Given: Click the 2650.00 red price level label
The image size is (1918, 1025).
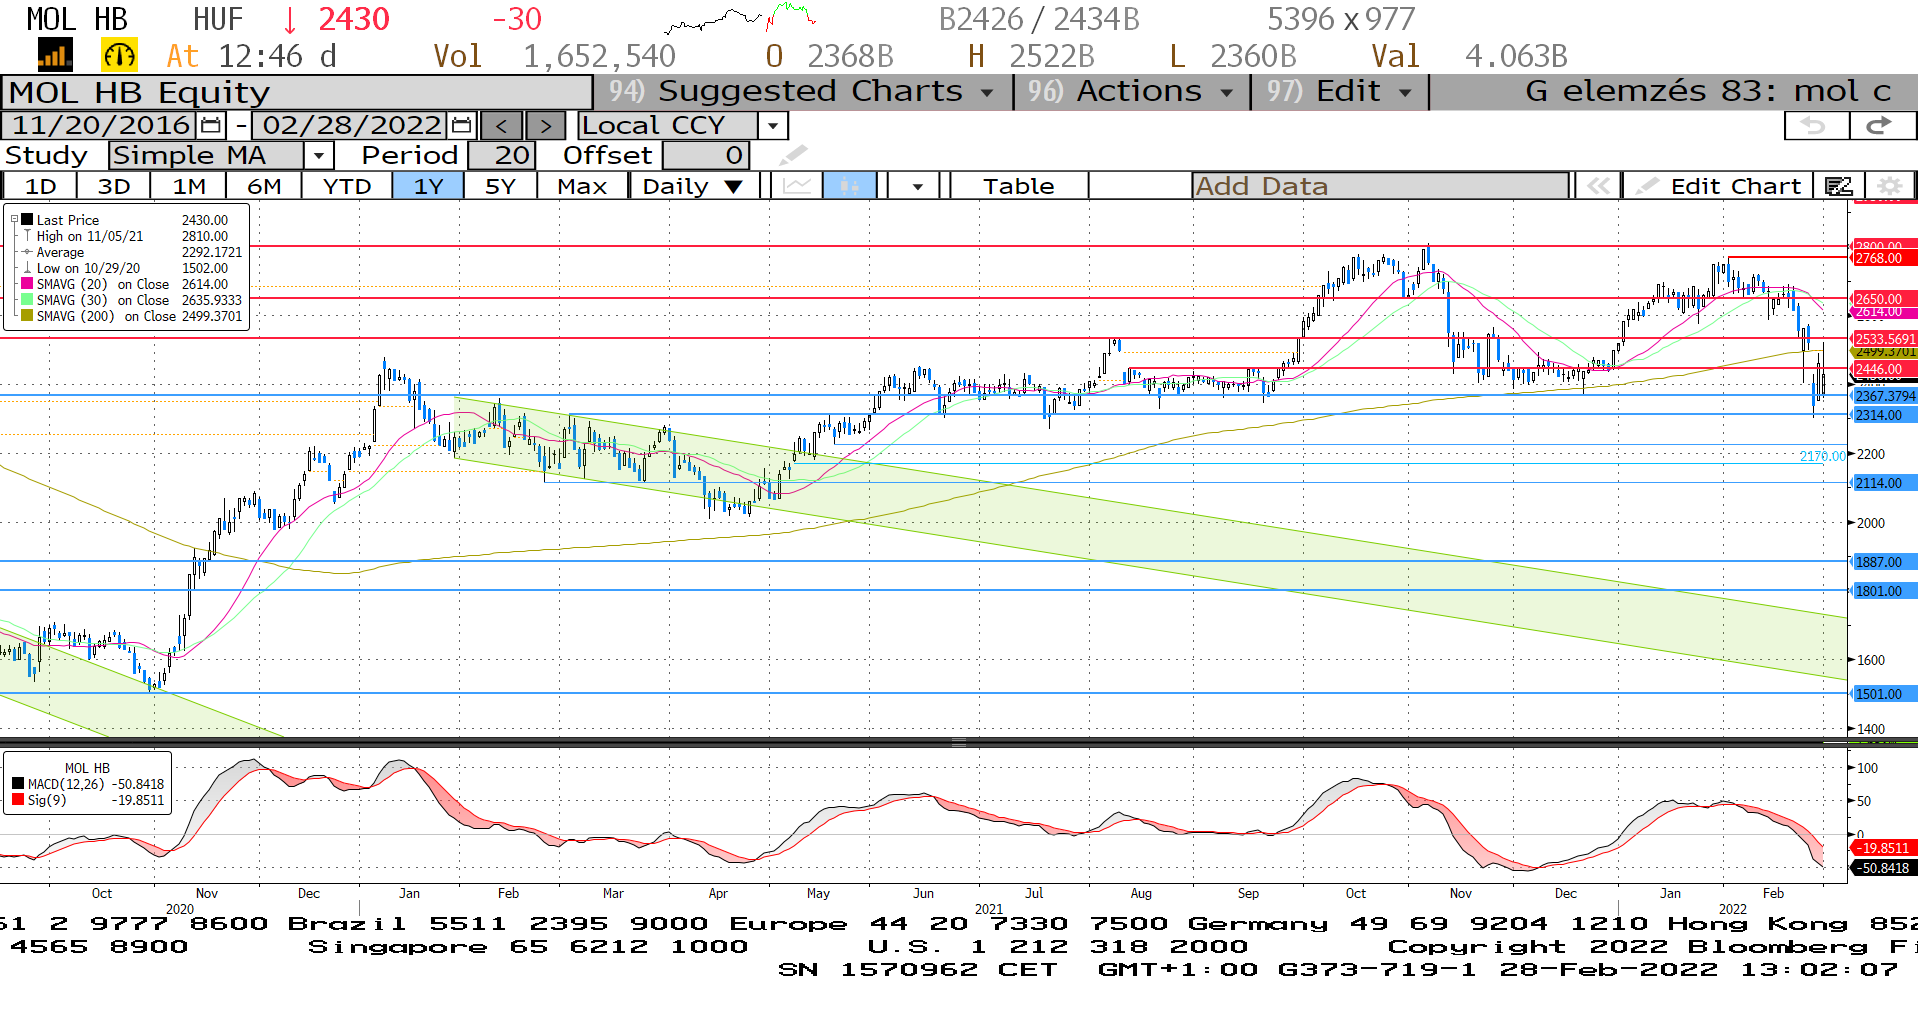Looking at the screenshot, I should (x=1884, y=299).
